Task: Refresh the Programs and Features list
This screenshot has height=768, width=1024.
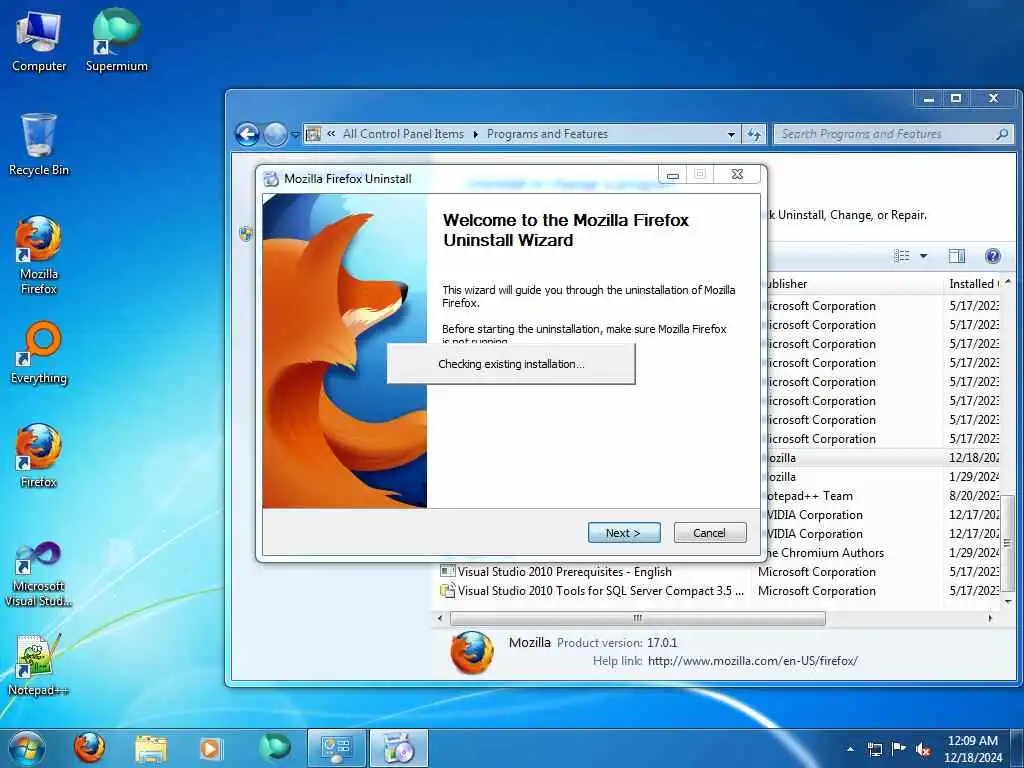Action: 754,135
